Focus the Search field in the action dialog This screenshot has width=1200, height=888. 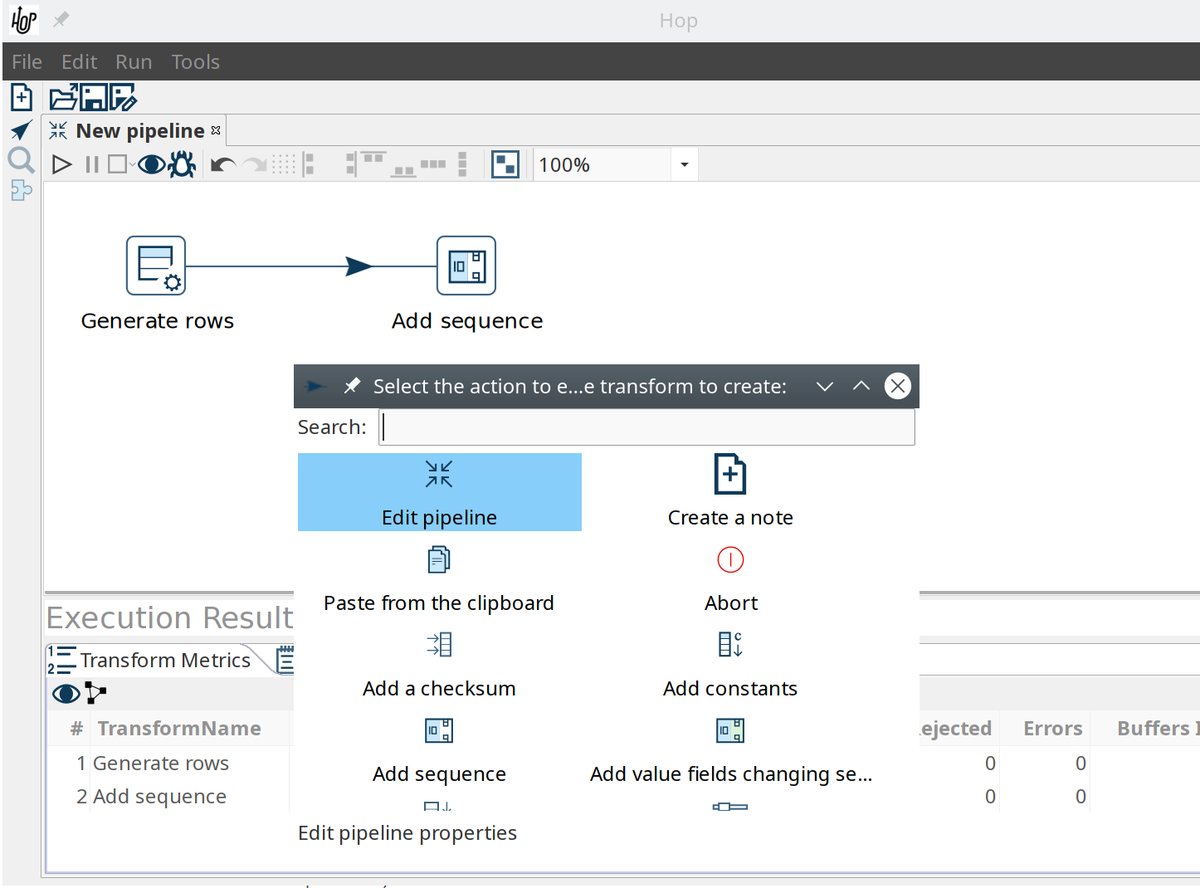pyautogui.click(x=647, y=428)
